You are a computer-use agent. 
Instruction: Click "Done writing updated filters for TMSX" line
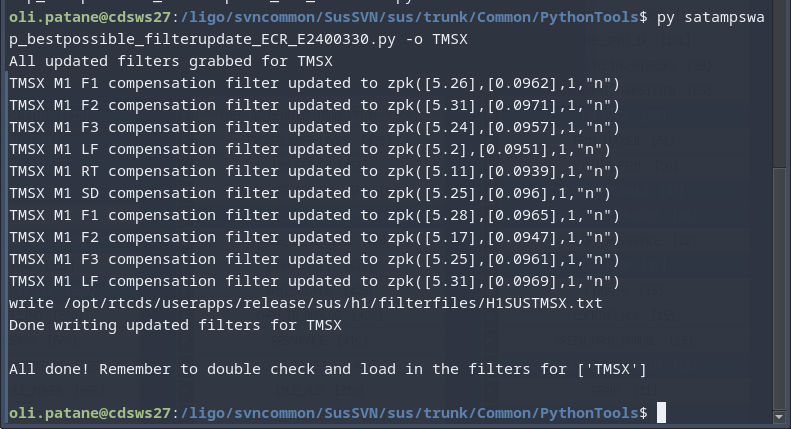point(175,325)
